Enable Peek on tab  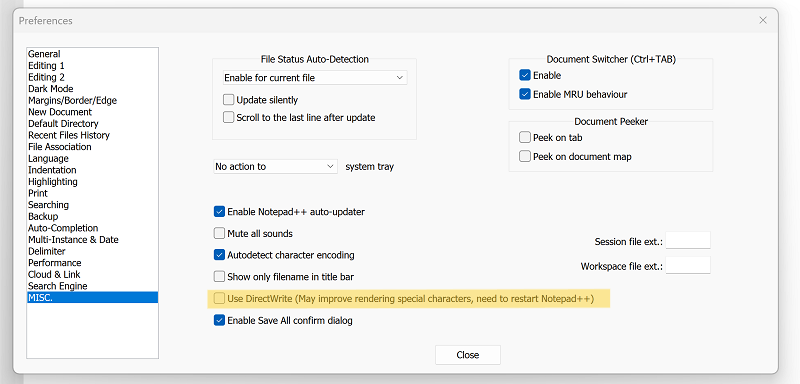click(525, 138)
